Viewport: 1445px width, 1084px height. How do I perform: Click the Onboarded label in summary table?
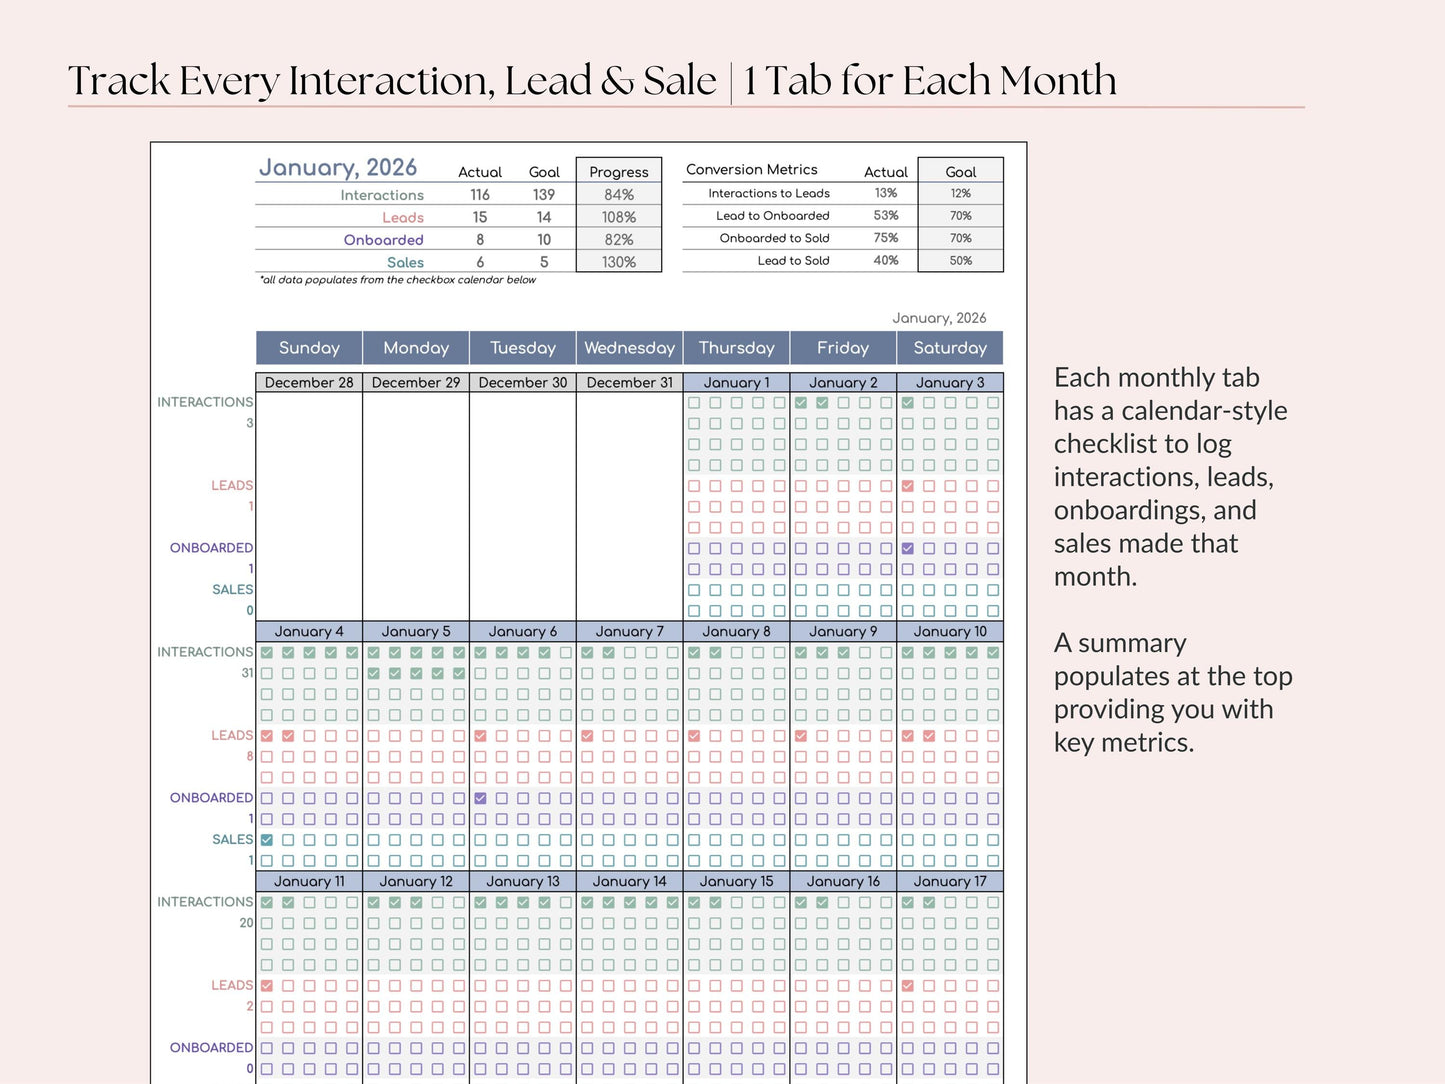[x=384, y=240]
